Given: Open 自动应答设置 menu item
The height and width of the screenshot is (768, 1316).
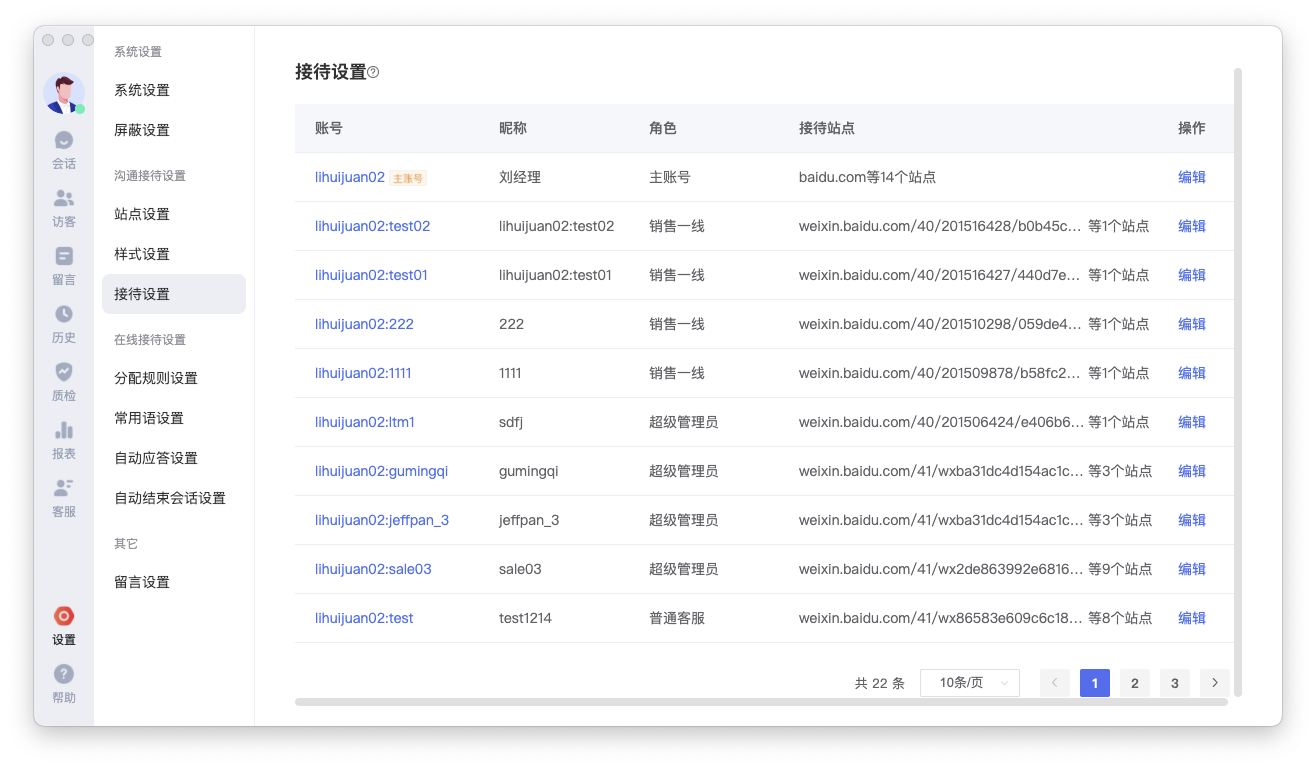Looking at the screenshot, I should tap(174, 458).
